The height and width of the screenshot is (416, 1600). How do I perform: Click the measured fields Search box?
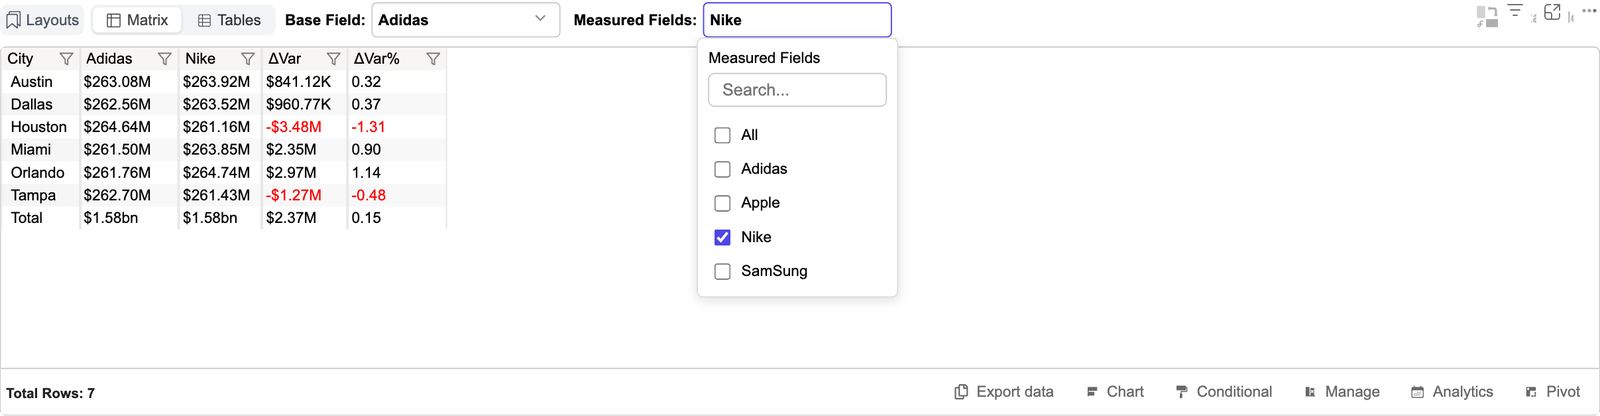(x=797, y=90)
